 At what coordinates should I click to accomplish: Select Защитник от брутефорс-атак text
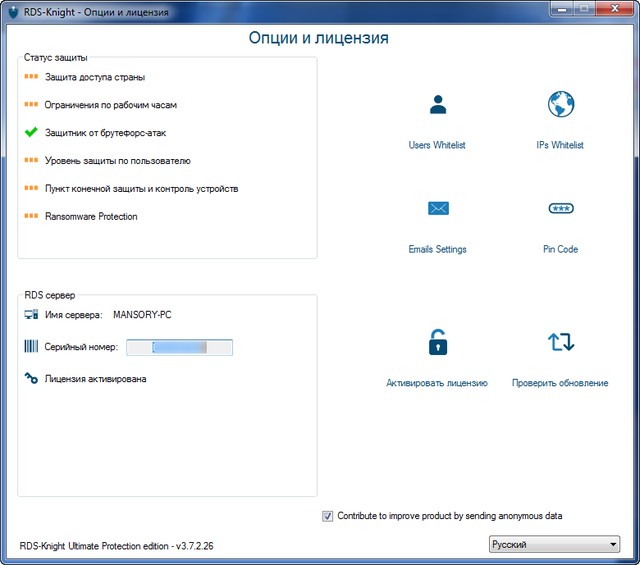pos(105,133)
